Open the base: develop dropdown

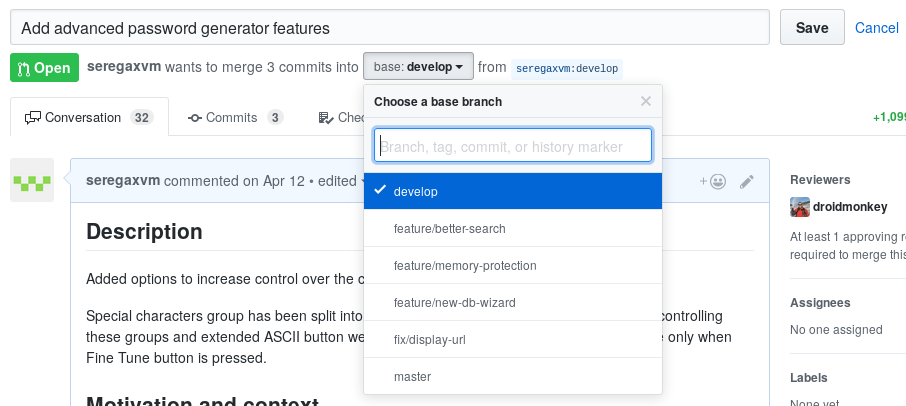pos(417,68)
